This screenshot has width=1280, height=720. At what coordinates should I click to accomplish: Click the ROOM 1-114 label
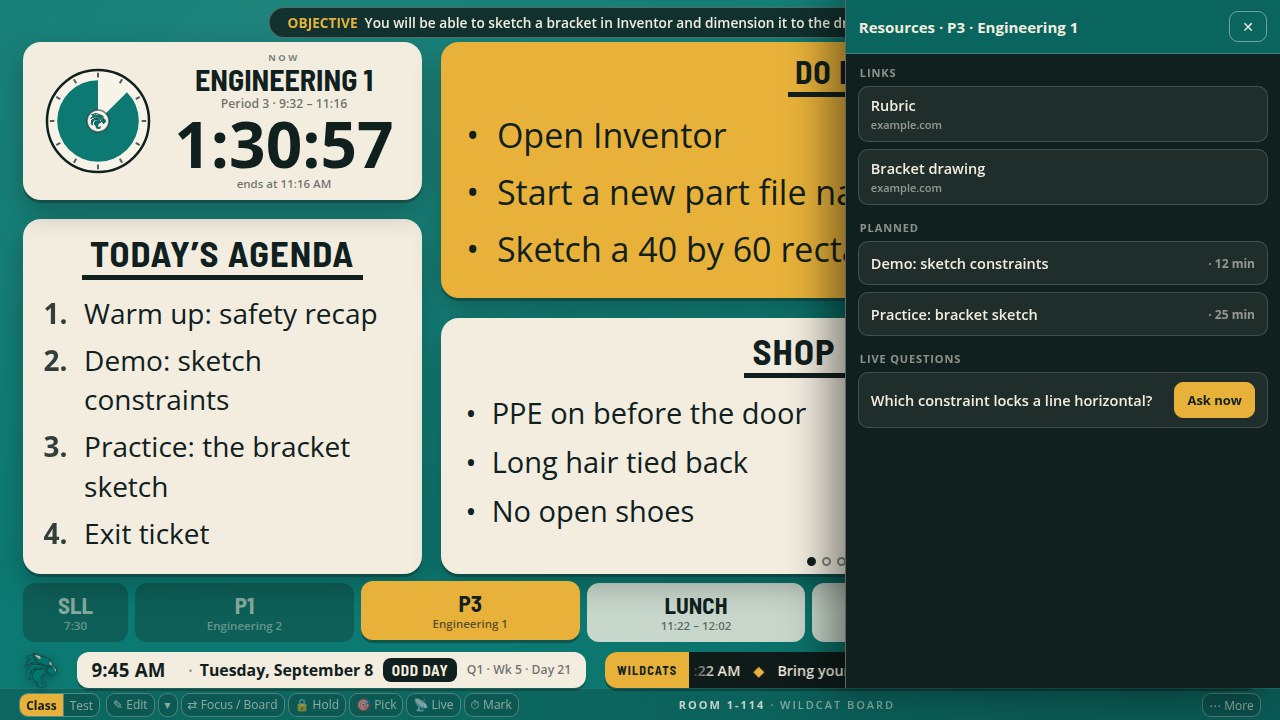(x=721, y=705)
